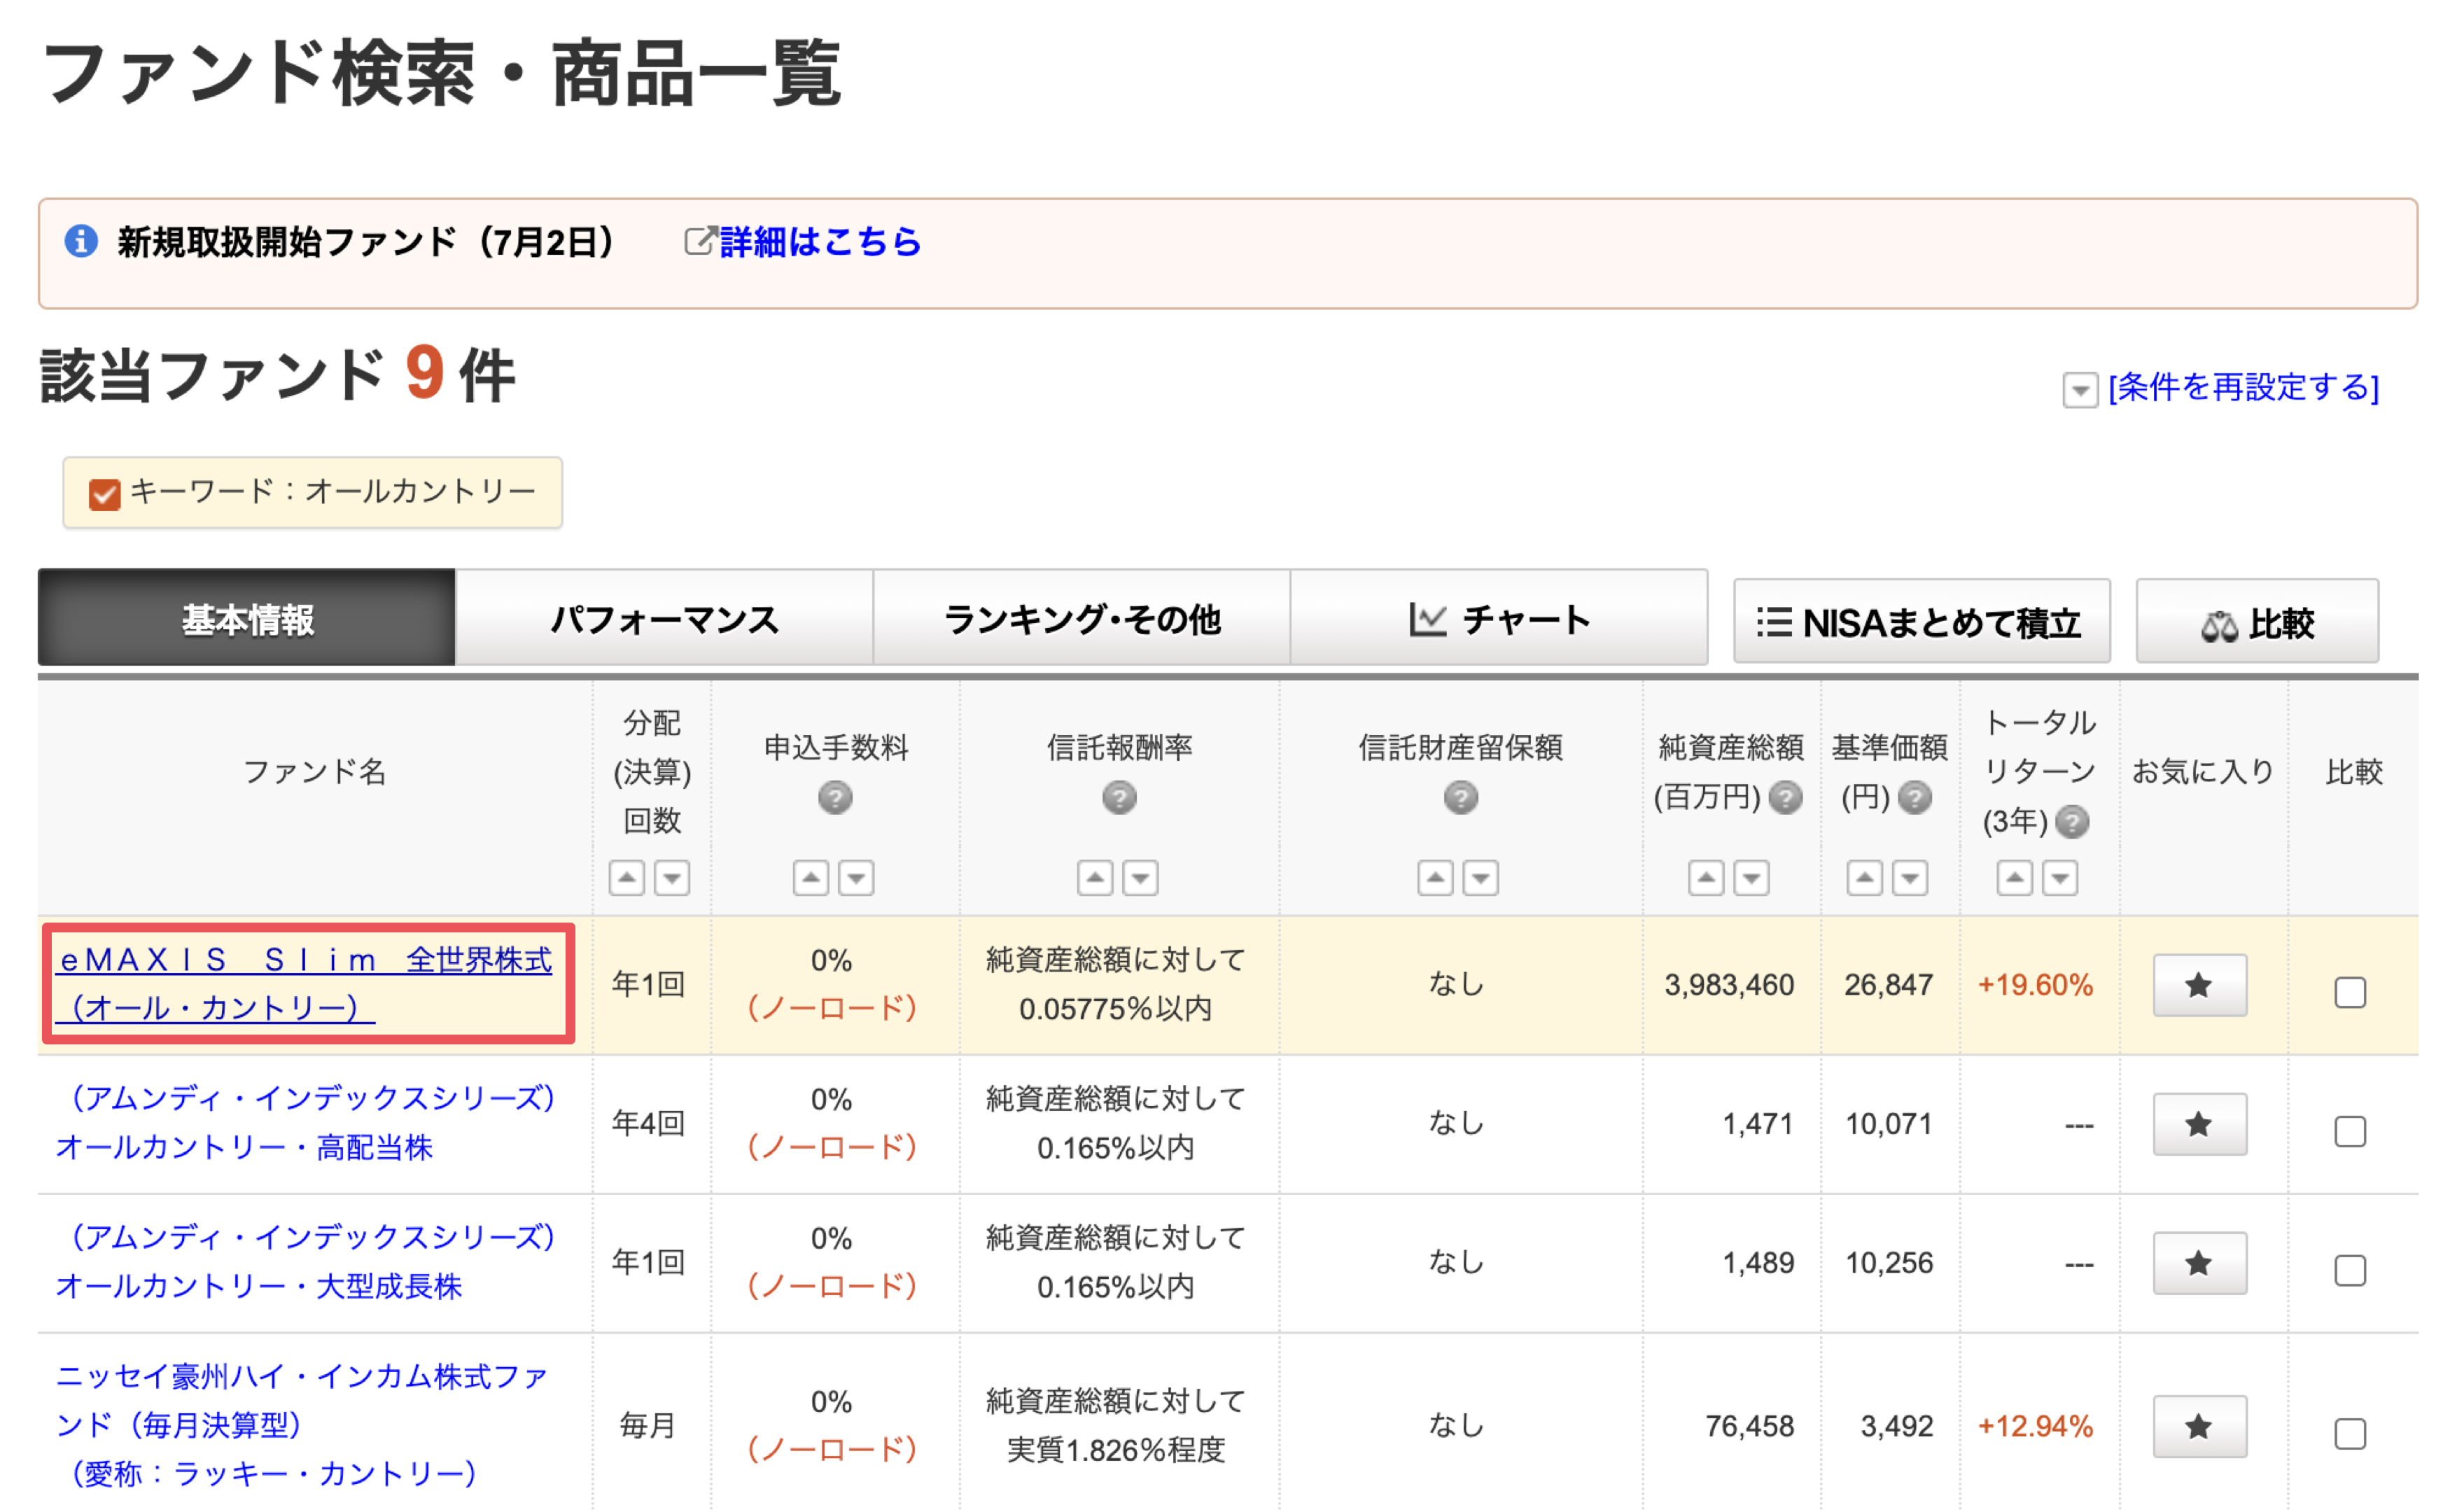Sort 分配(決算)回数 descending
This screenshot has width=2464, height=1512.
[x=672, y=878]
